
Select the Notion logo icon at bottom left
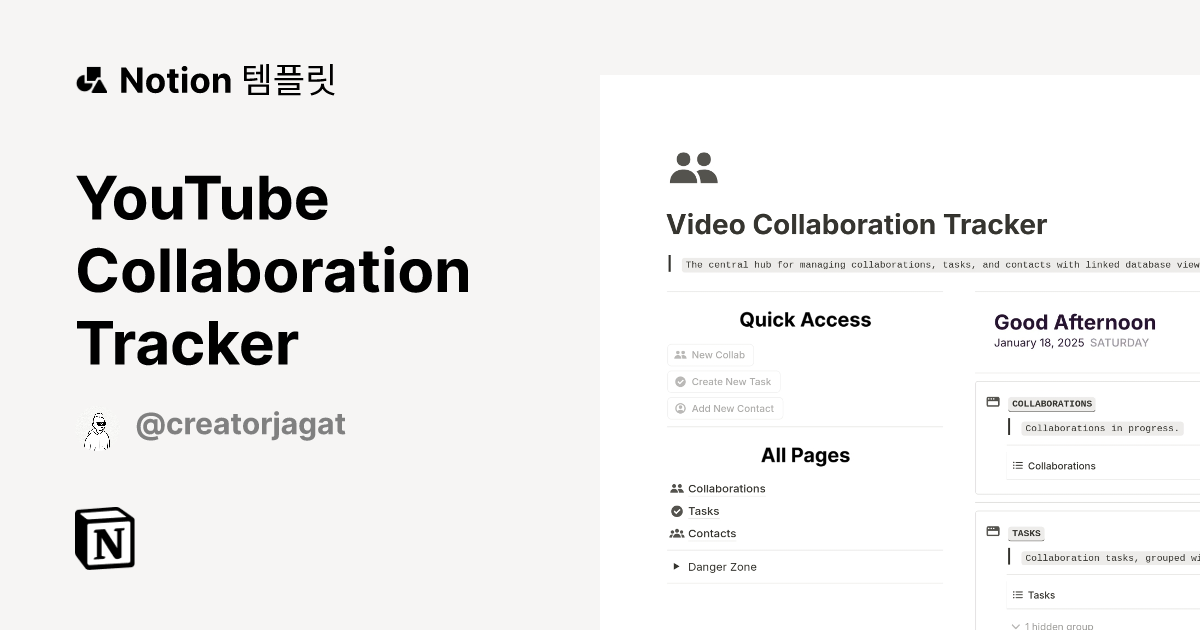click(x=104, y=538)
